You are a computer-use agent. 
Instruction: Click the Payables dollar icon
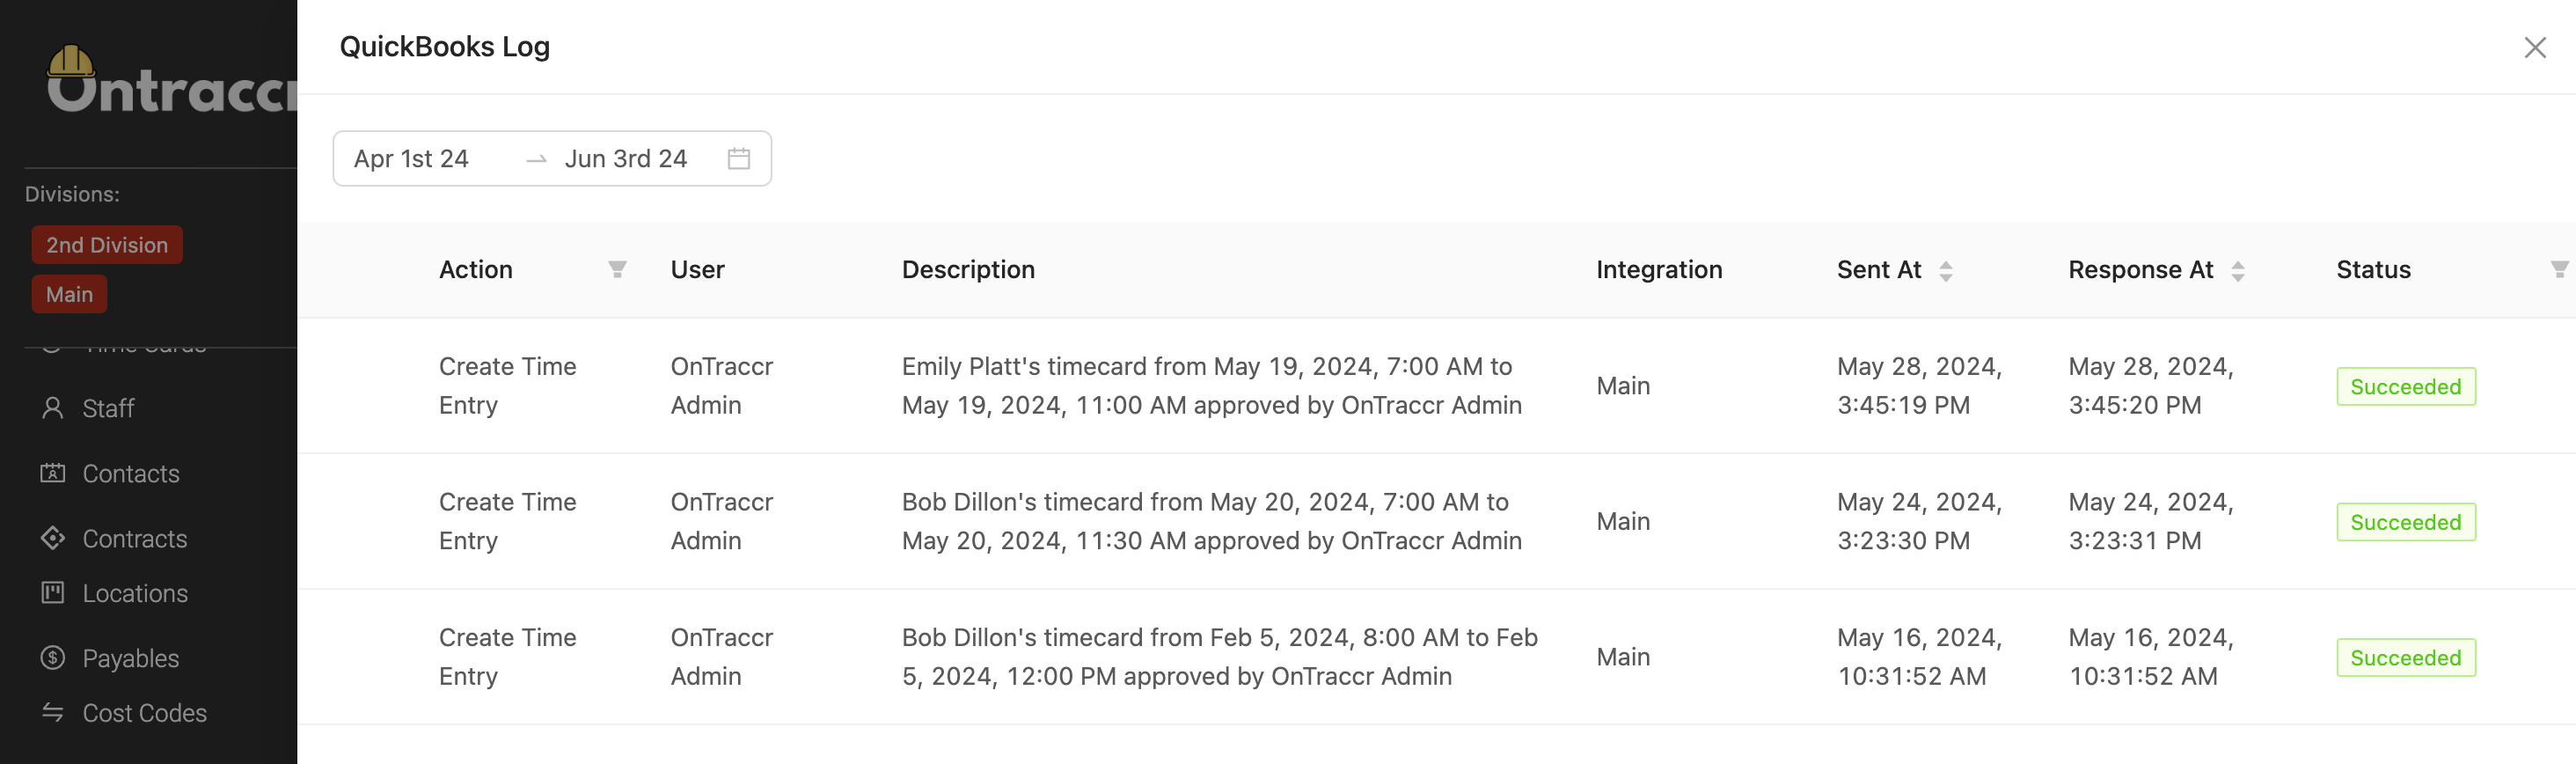[52, 658]
